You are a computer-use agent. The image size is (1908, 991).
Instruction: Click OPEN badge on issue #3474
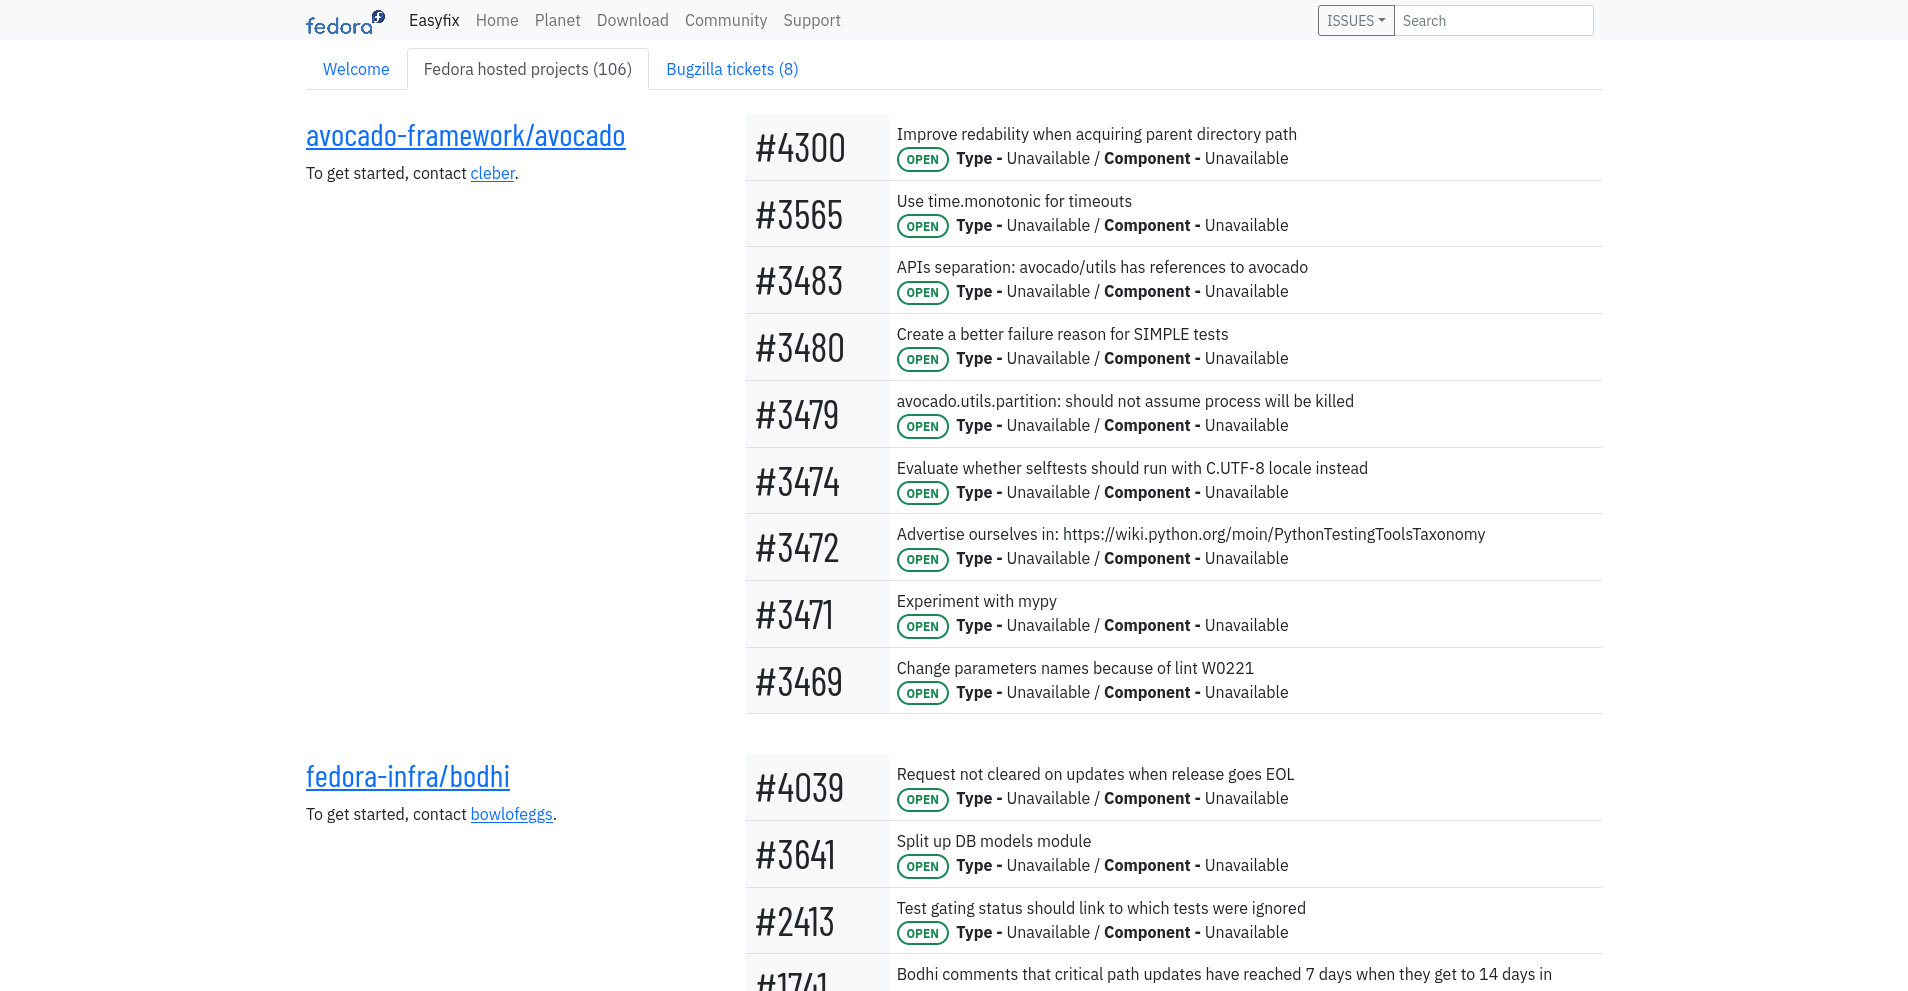922,493
